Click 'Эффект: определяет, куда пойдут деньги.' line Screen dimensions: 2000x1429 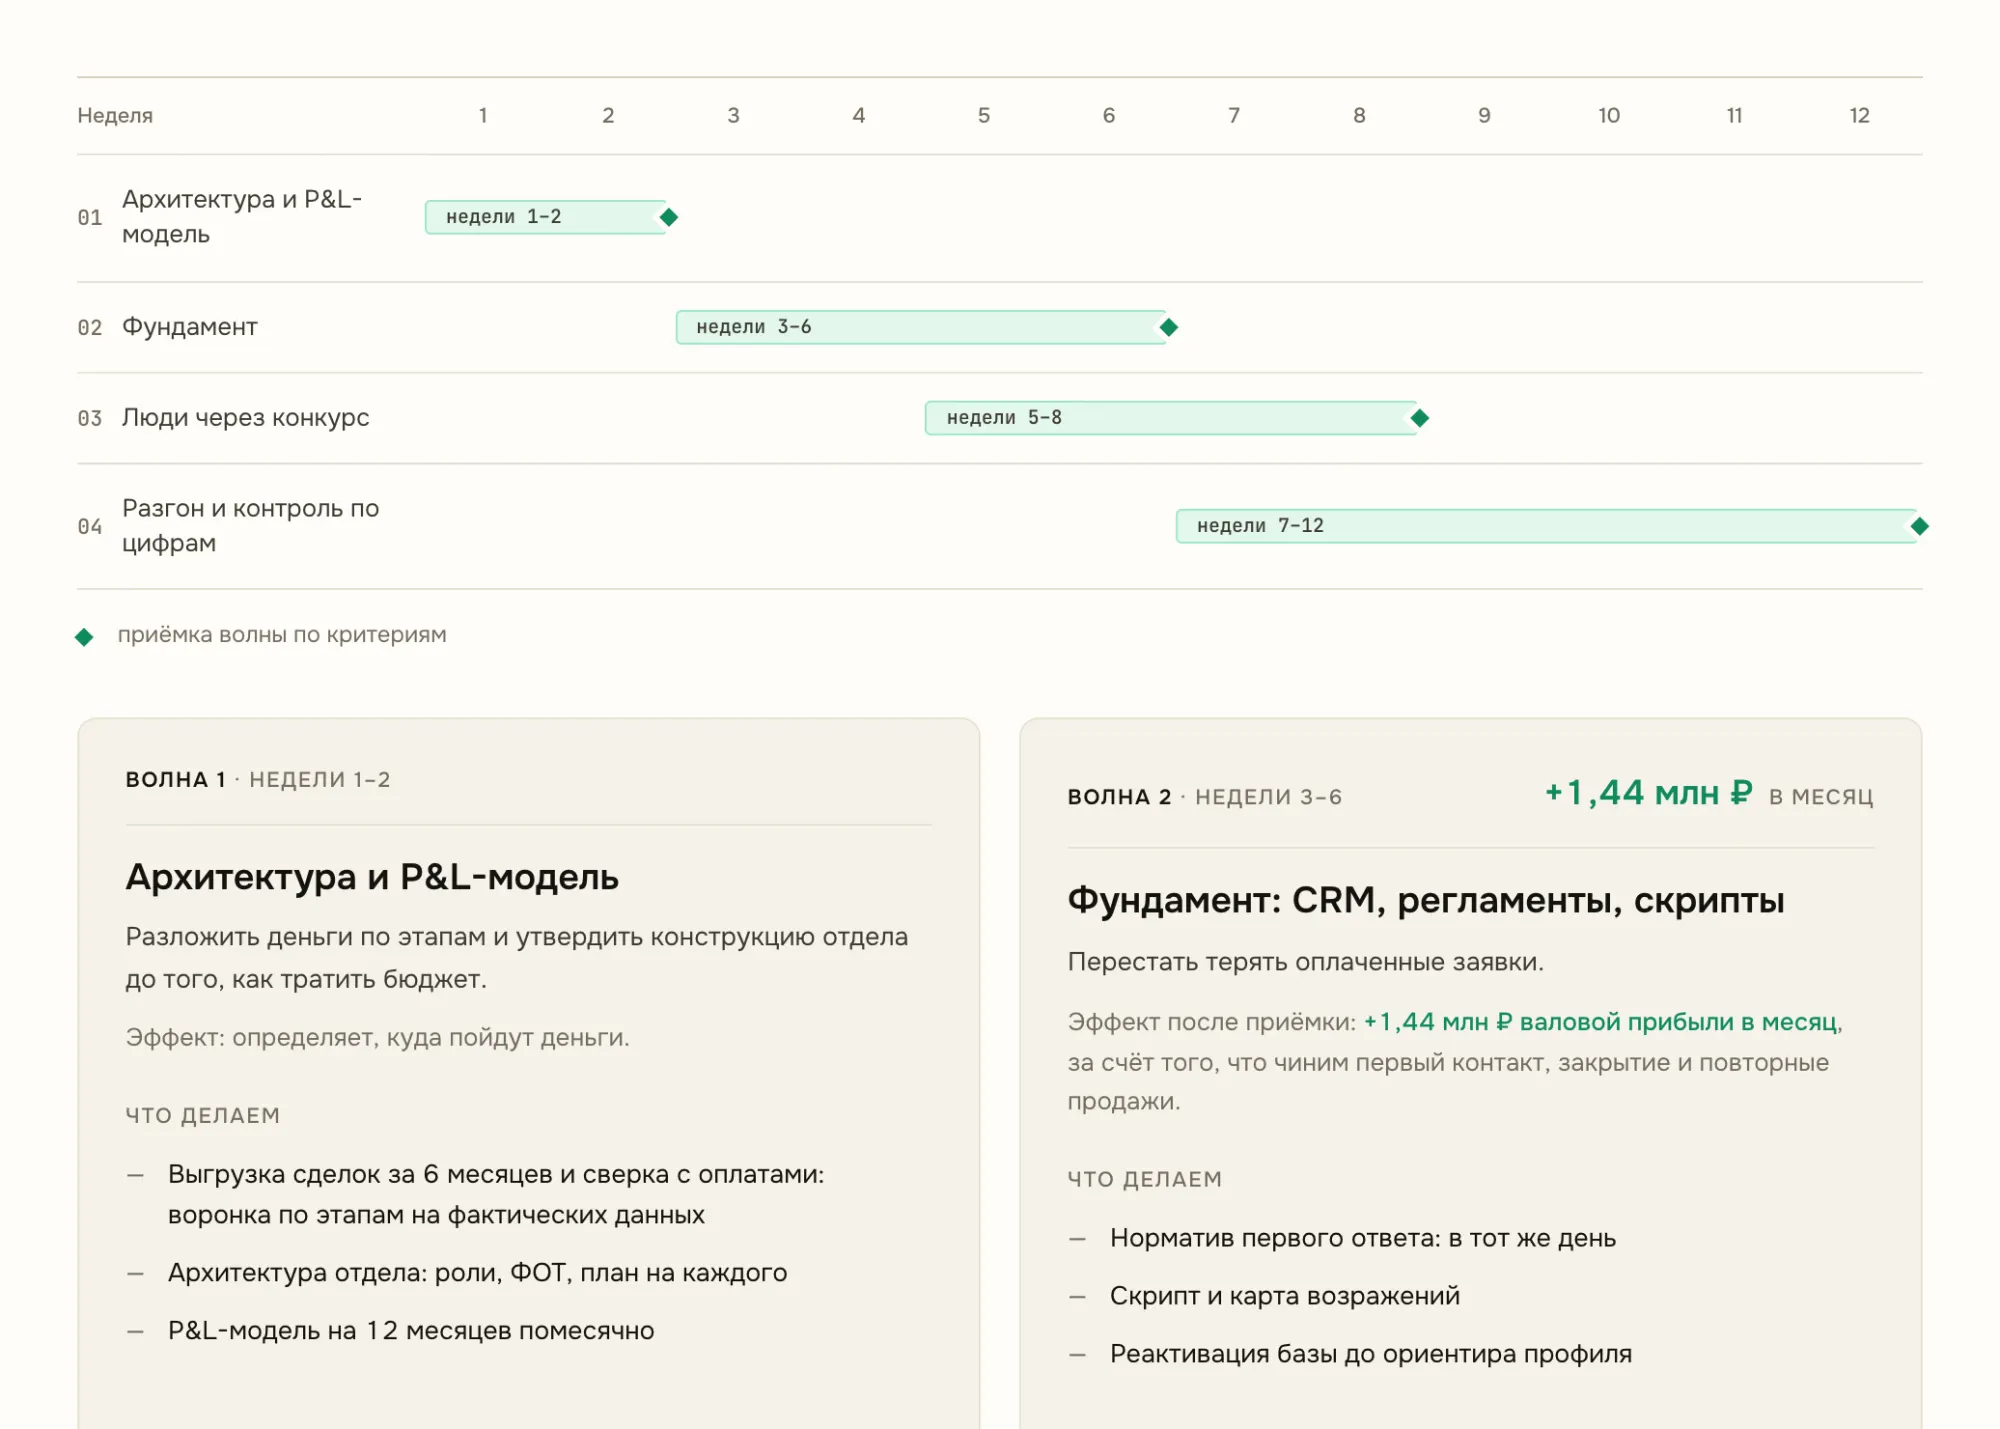377,1038
